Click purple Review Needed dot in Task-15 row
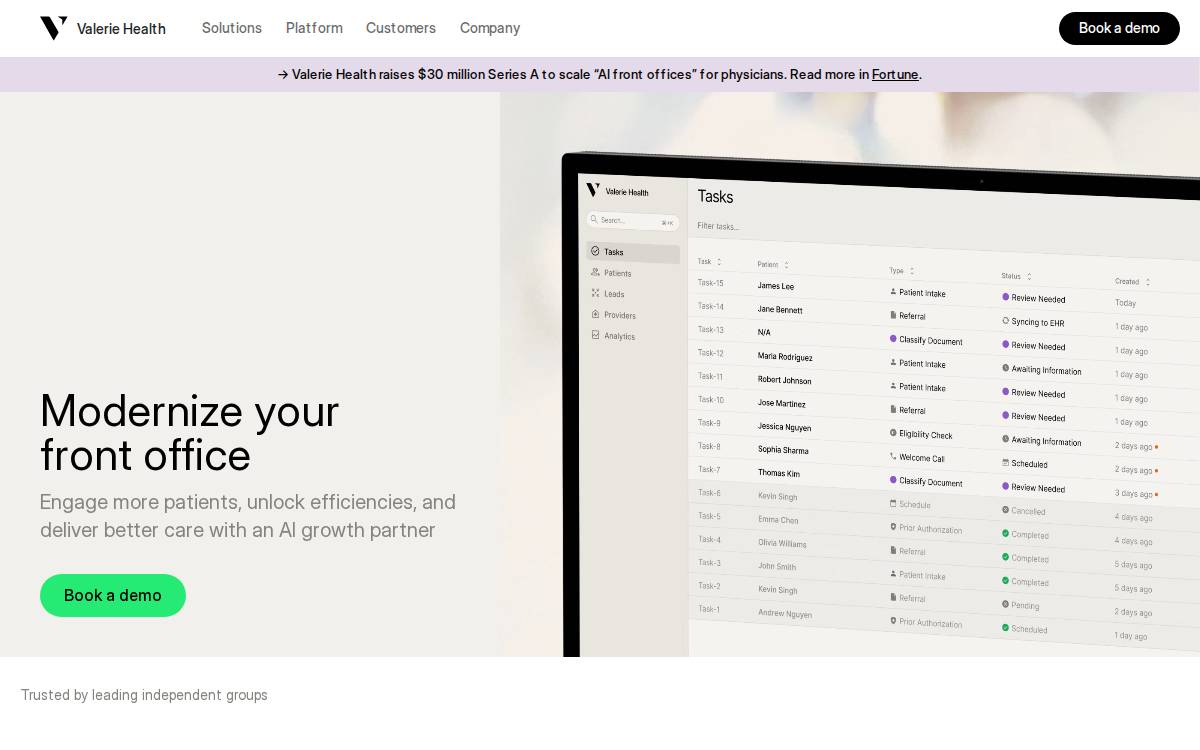This screenshot has height=750, width=1200. pos(1006,297)
